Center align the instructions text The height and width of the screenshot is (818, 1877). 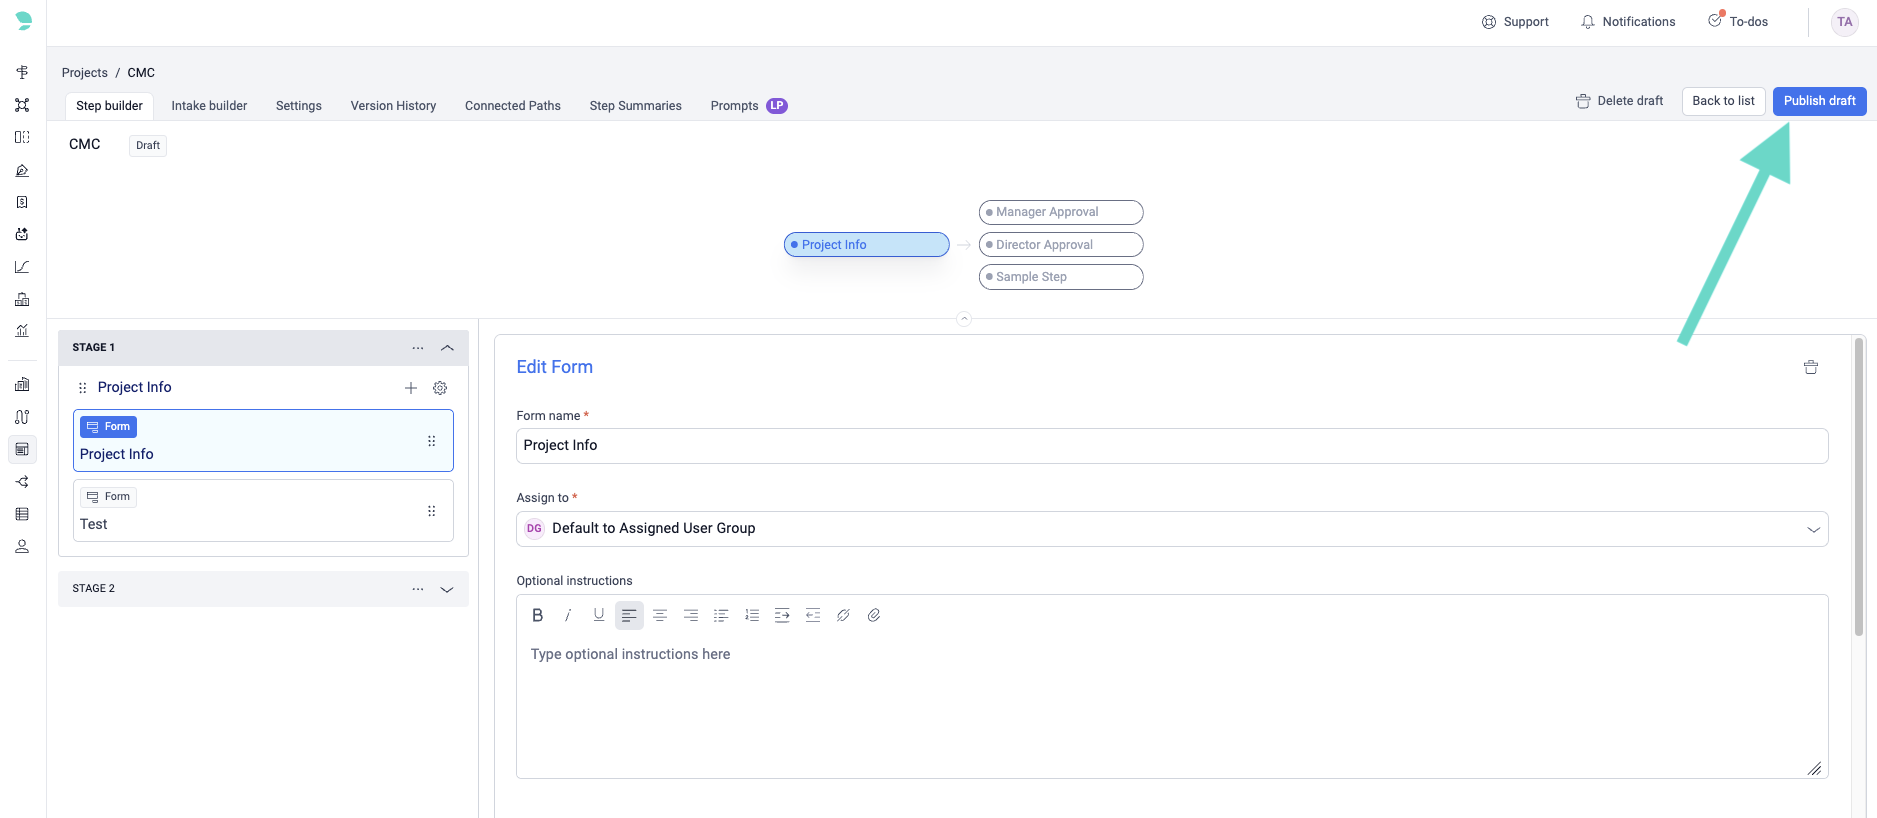(660, 615)
